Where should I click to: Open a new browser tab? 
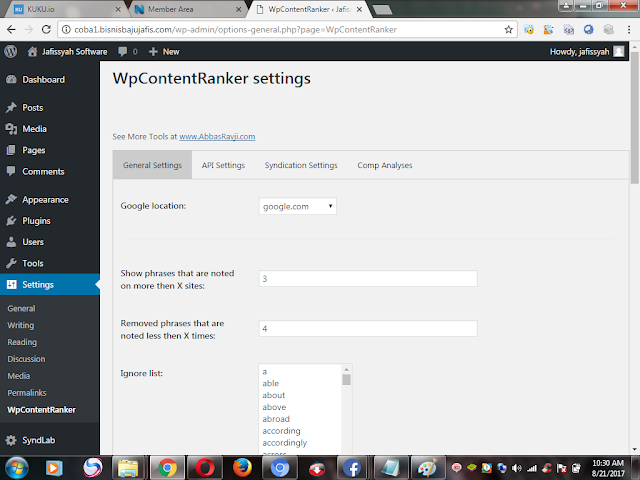(x=382, y=10)
